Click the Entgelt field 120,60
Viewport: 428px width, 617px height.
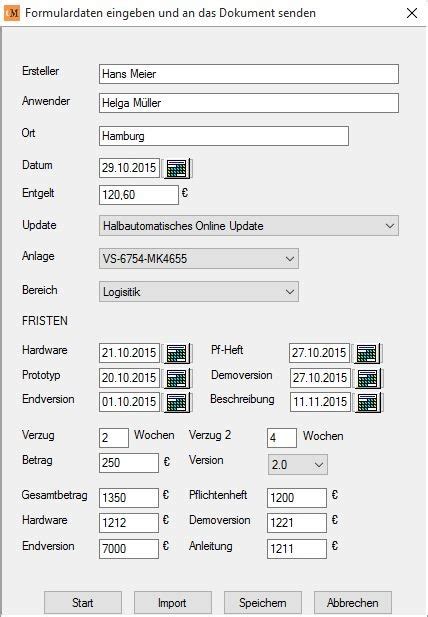click(x=139, y=195)
